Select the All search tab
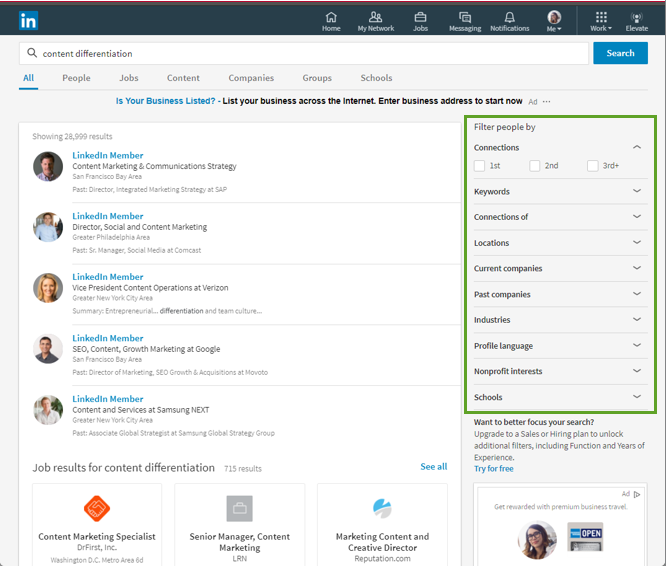Image resolution: width=666 pixels, height=566 pixels. (28, 78)
